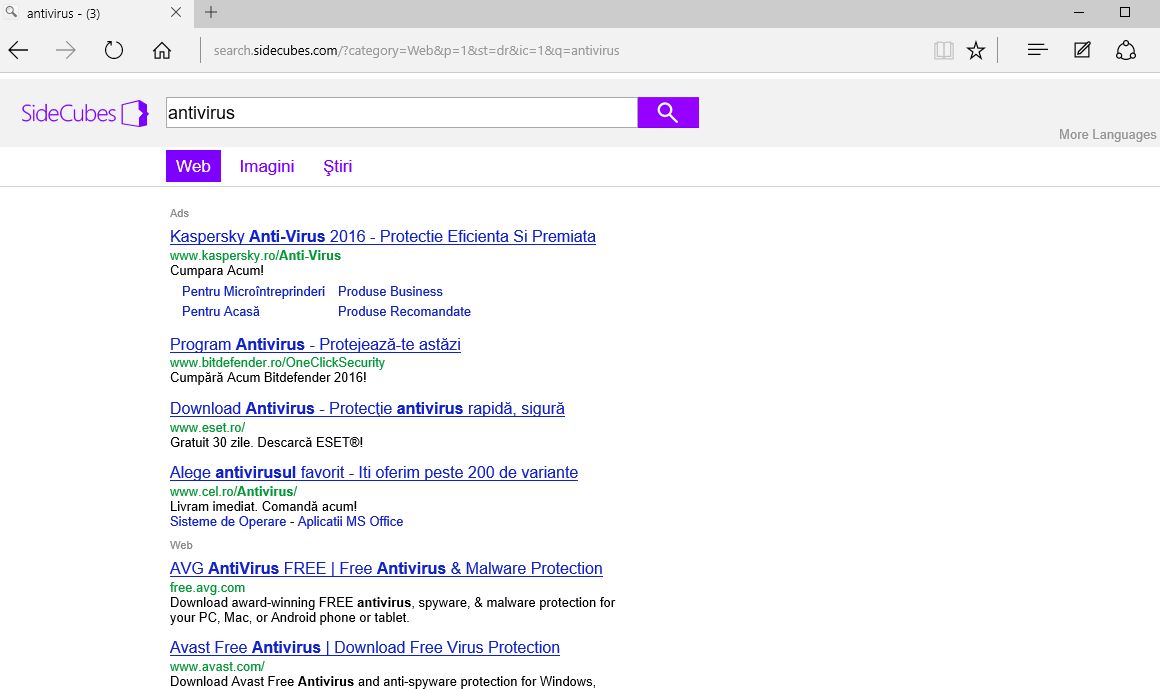
Task: Click www.avast.com/ URL
Action: (x=217, y=666)
